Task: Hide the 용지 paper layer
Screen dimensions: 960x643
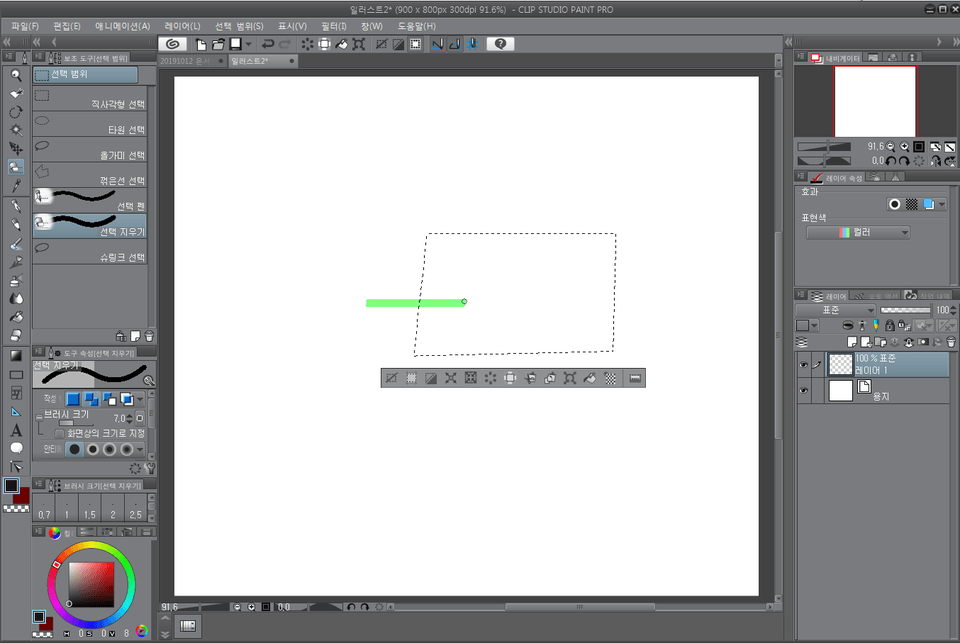Action: [804, 391]
